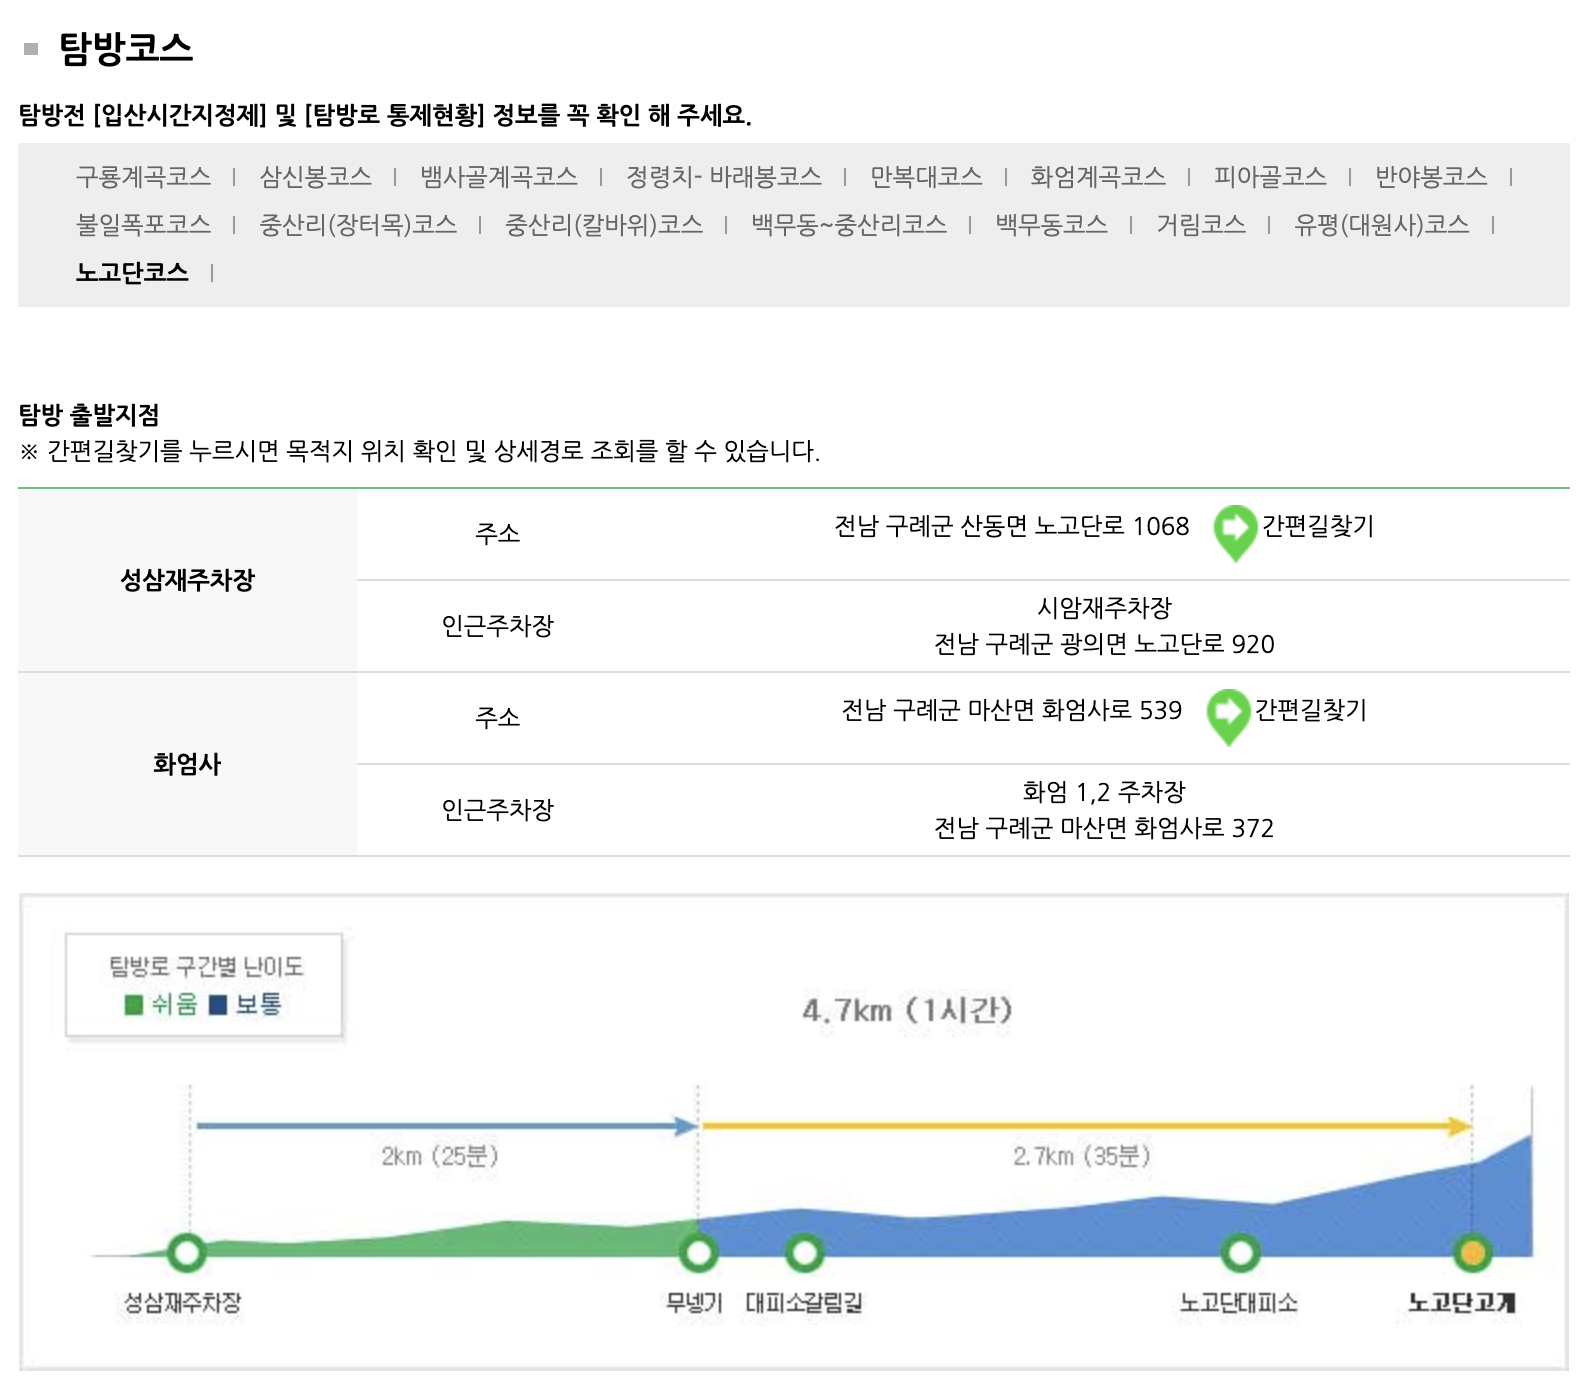Click the 대피소갈림길 circle marker on the map
Screen dimensions: 1582x1394
[804, 1252]
